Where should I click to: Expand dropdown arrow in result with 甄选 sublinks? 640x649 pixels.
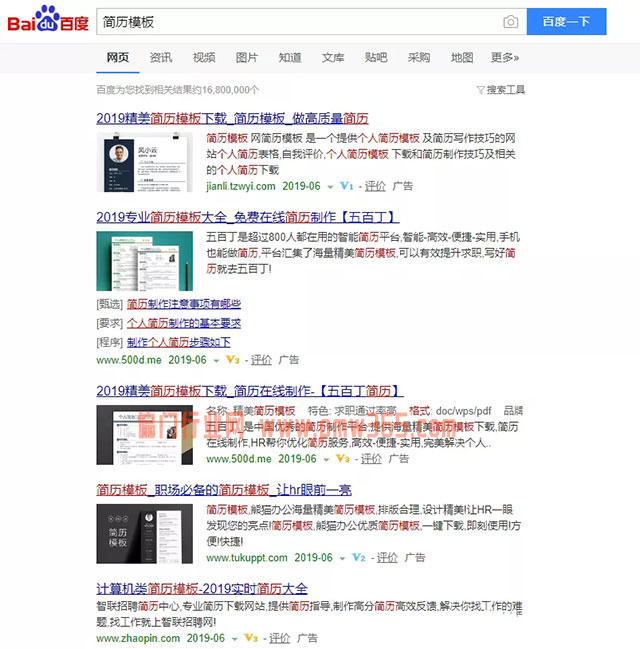pyautogui.click(x=216, y=361)
